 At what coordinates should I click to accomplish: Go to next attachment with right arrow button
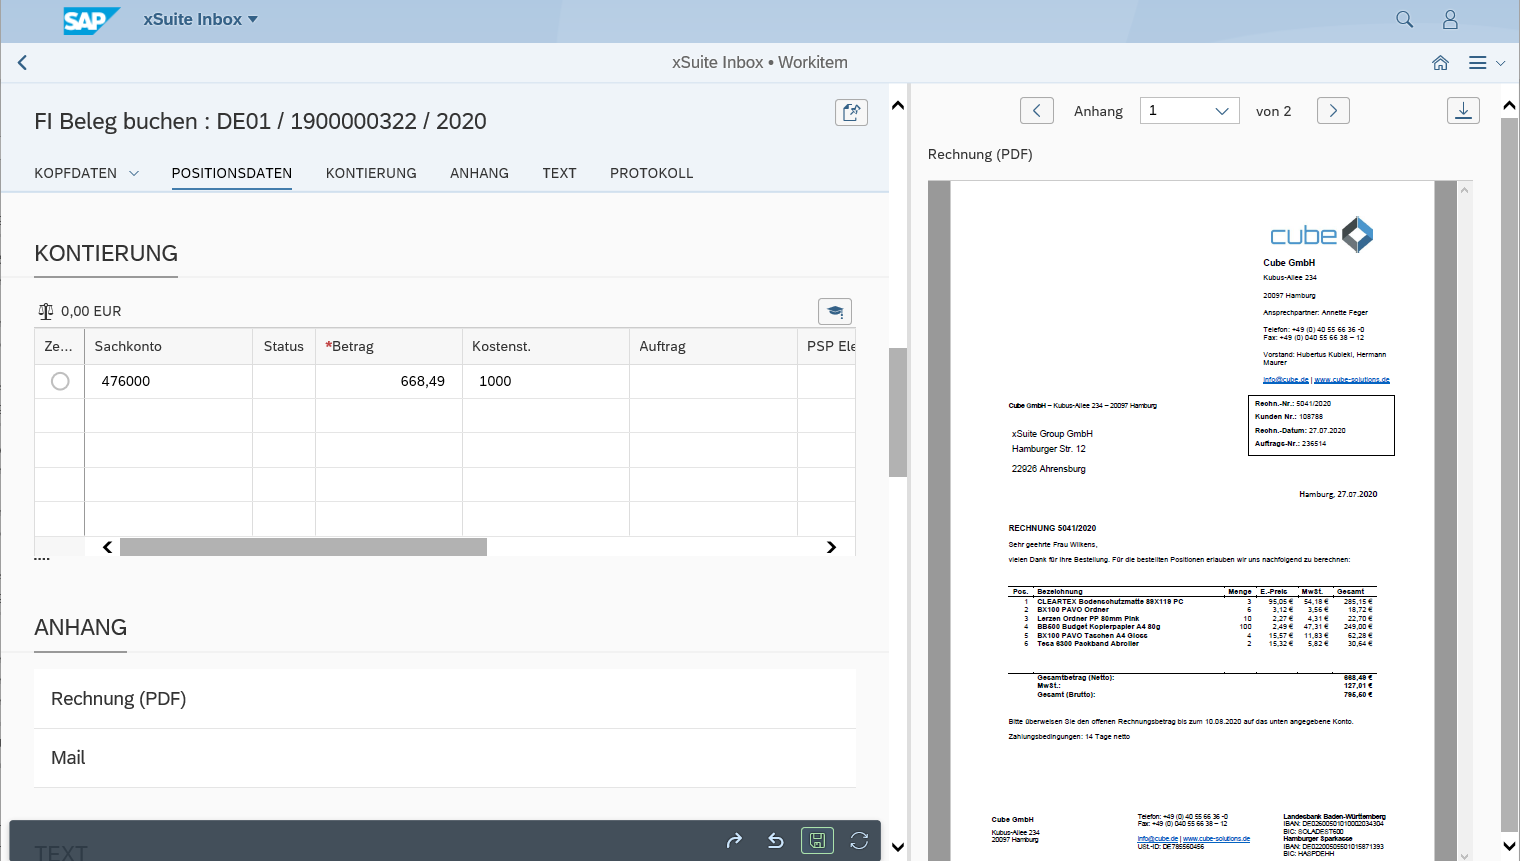(x=1333, y=111)
